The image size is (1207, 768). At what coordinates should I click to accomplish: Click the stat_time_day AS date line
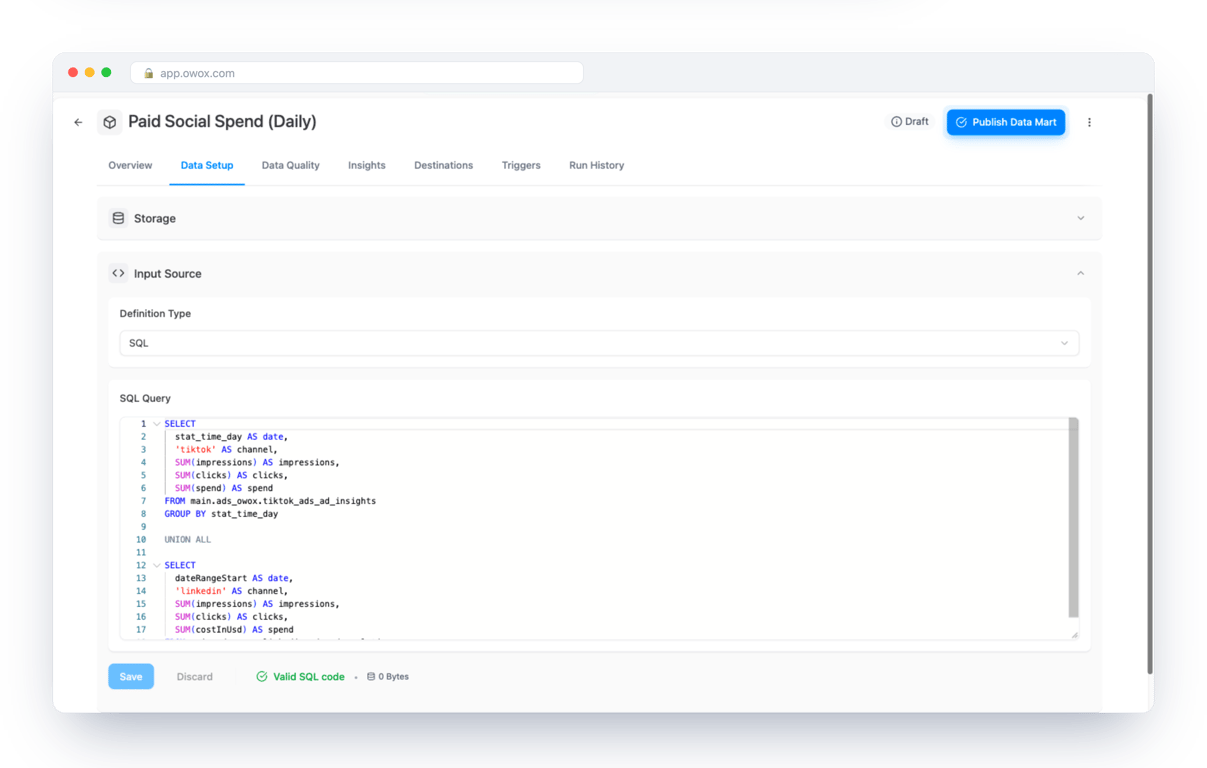(x=231, y=437)
